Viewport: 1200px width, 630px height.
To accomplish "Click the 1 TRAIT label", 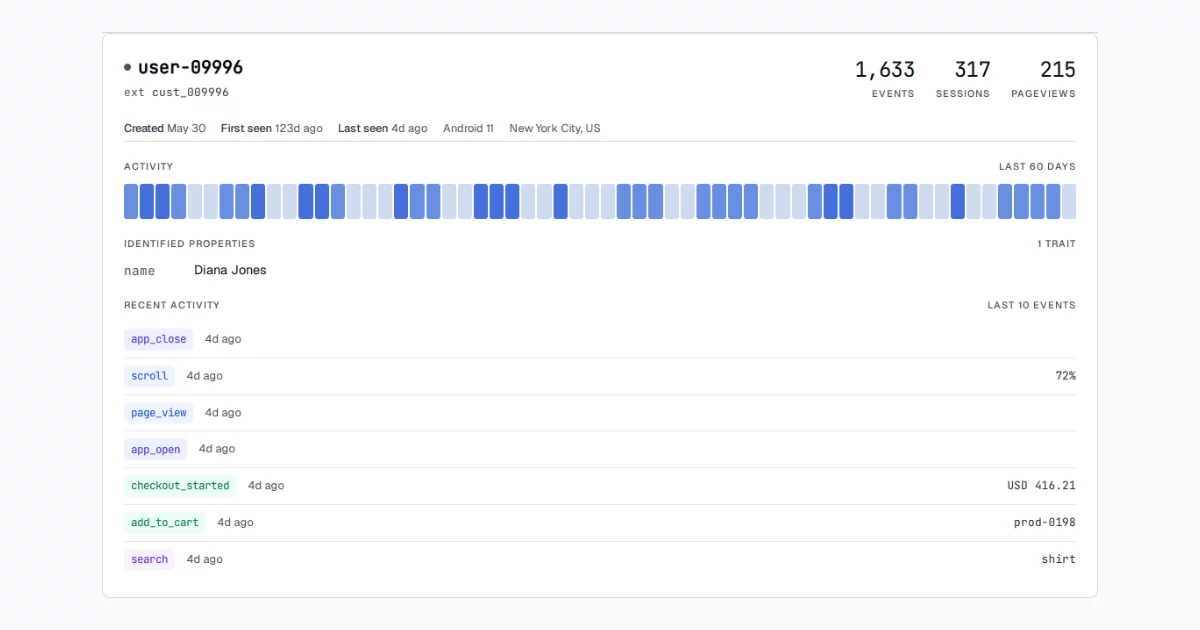I will 1056,244.
